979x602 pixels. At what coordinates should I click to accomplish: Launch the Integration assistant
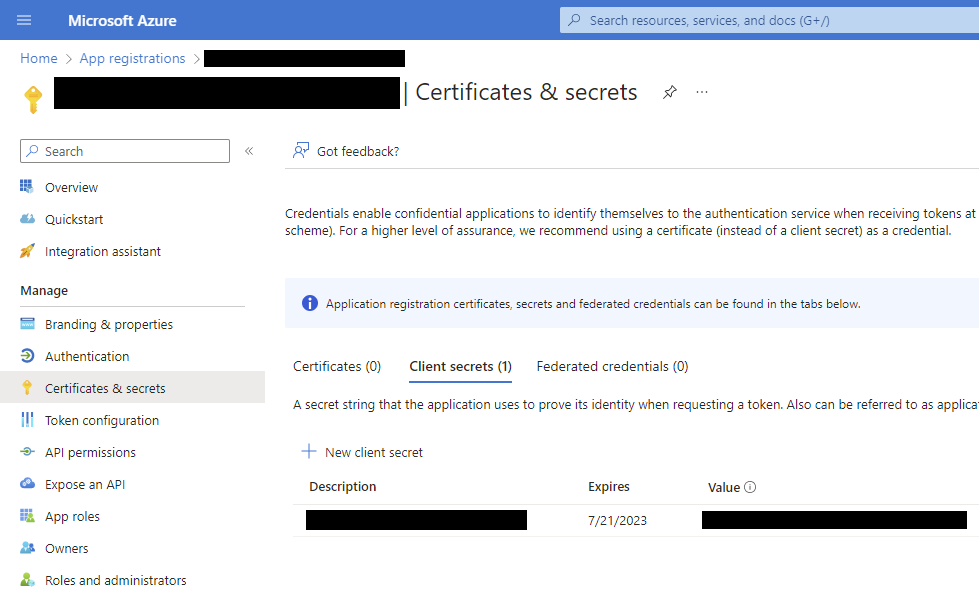coord(102,251)
